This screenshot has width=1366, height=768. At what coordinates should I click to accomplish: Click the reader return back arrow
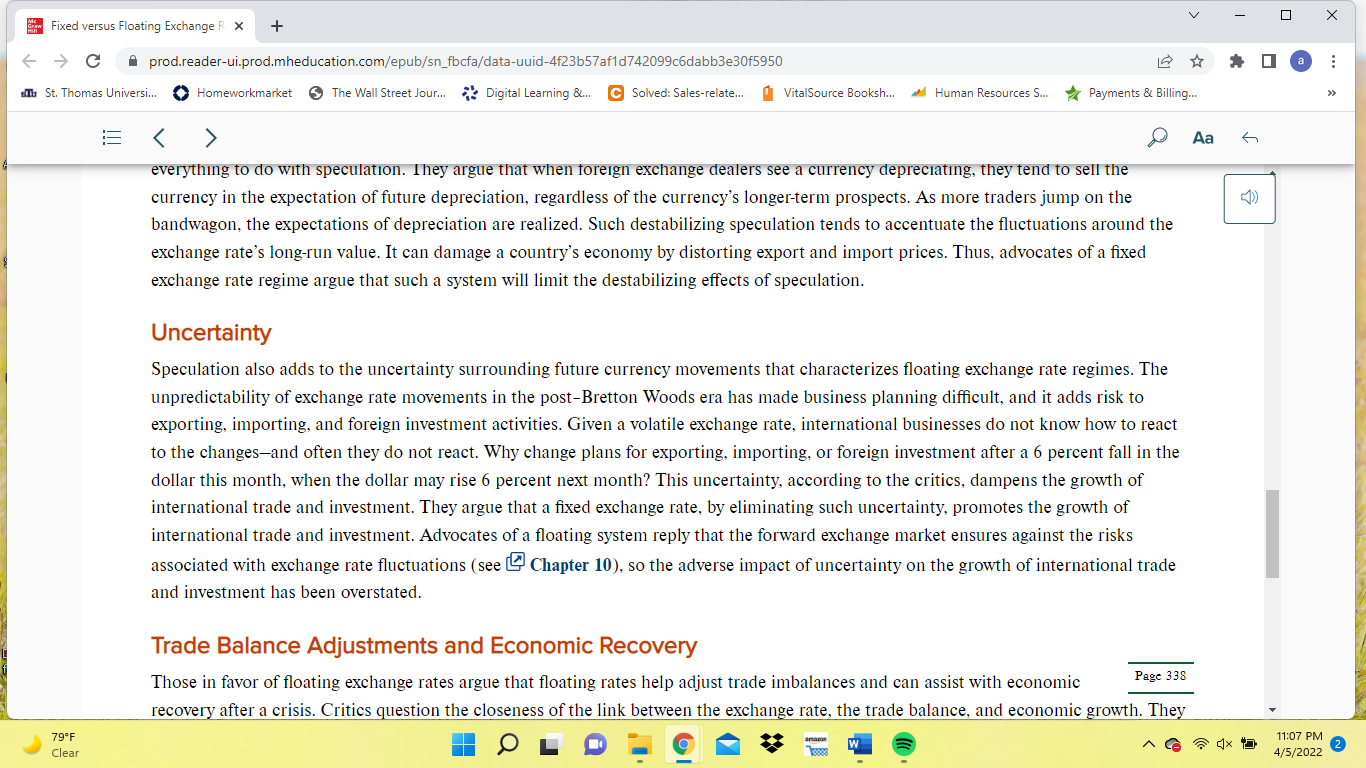pos(1249,138)
